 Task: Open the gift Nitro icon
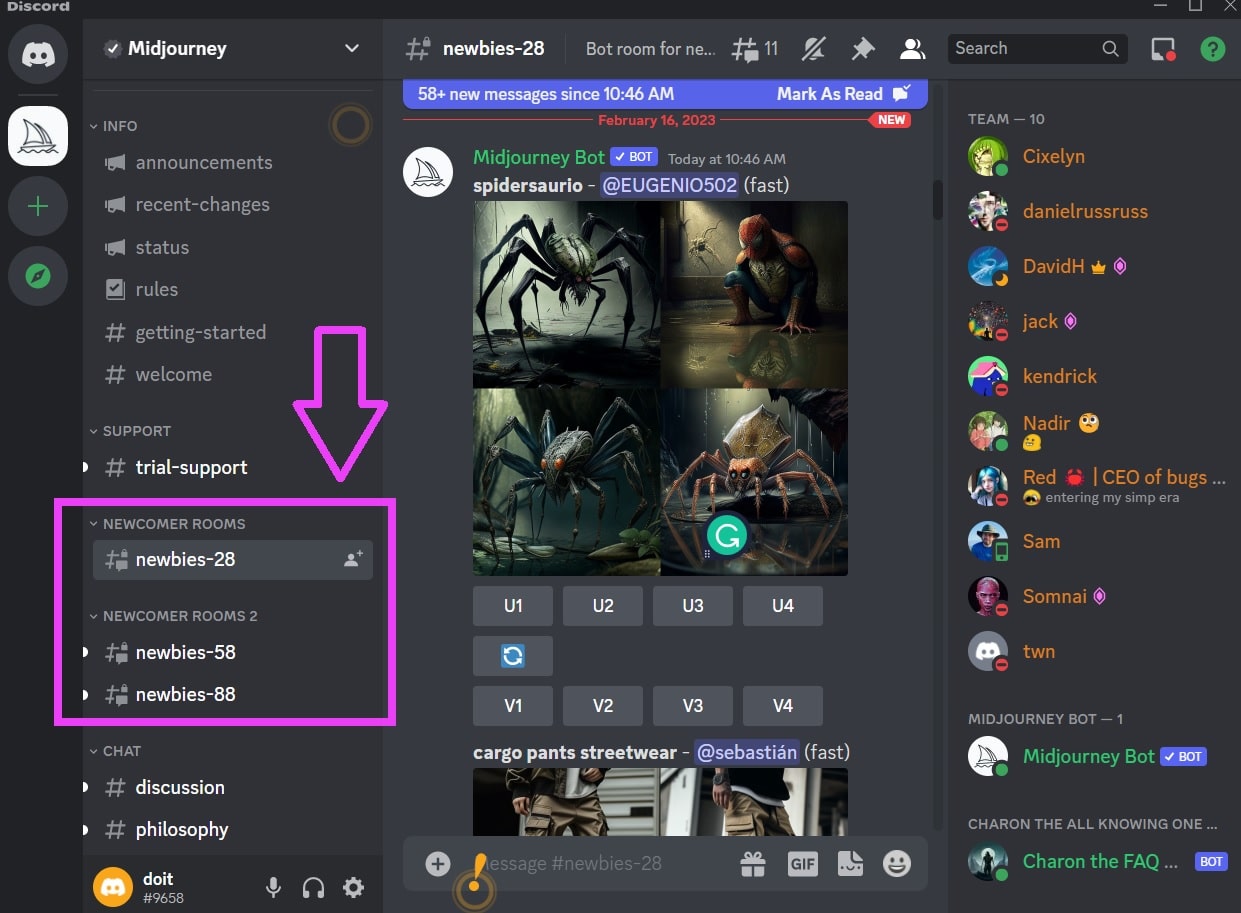click(x=752, y=864)
